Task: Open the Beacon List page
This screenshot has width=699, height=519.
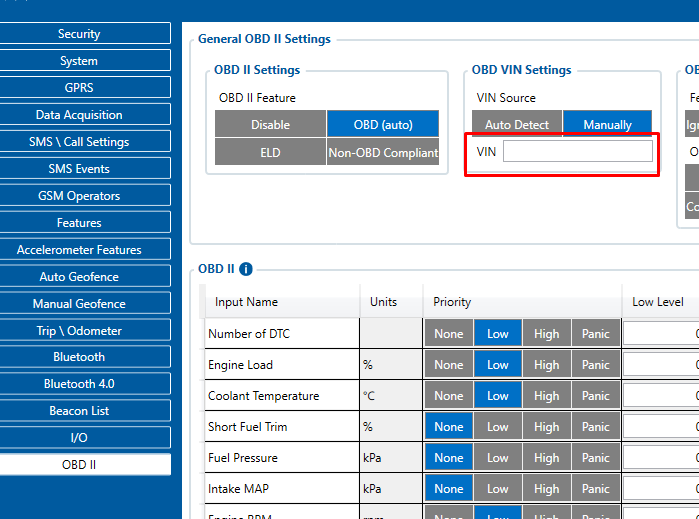Action: point(79,411)
